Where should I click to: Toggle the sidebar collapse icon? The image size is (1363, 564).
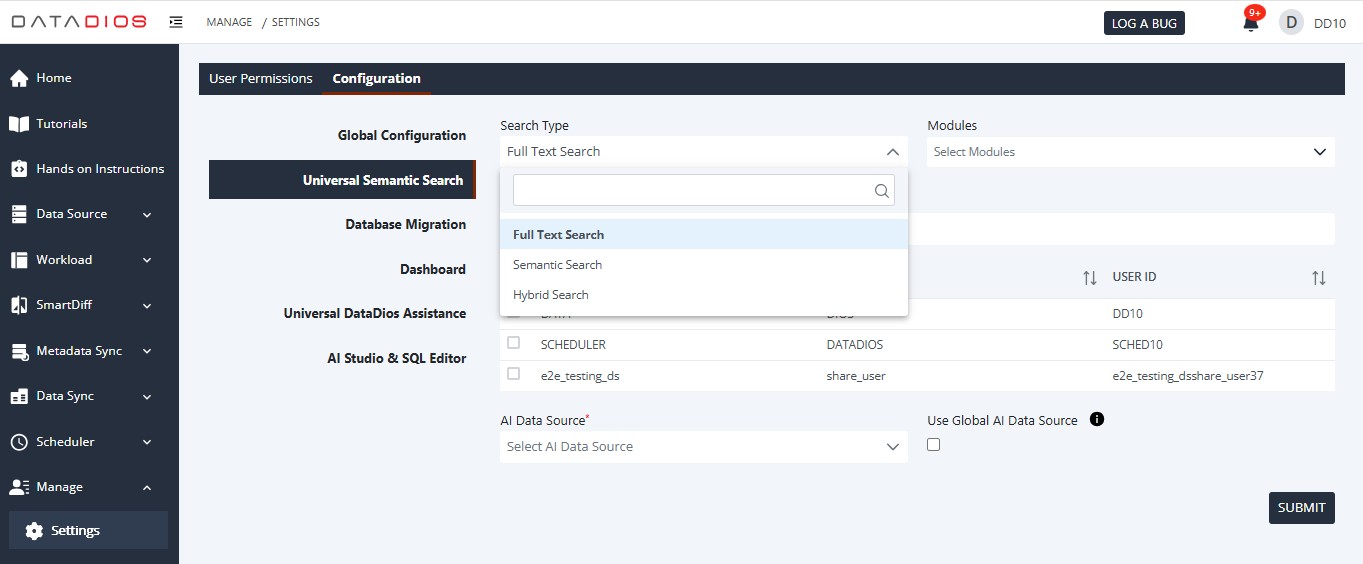point(176,22)
